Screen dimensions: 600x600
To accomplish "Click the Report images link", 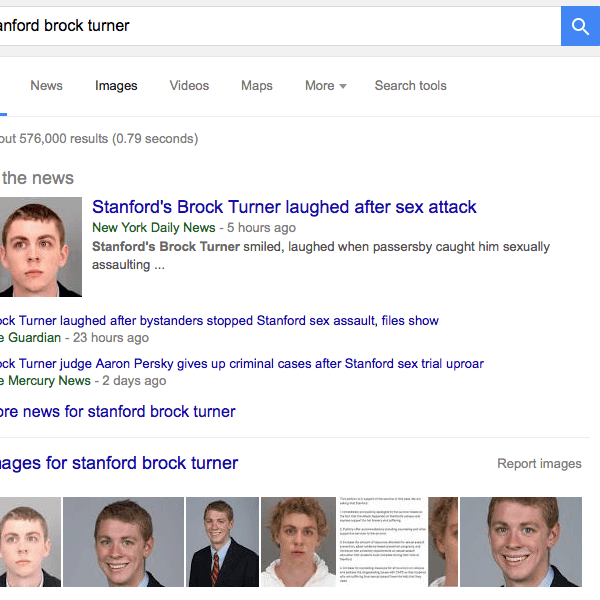I will coord(539,463).
